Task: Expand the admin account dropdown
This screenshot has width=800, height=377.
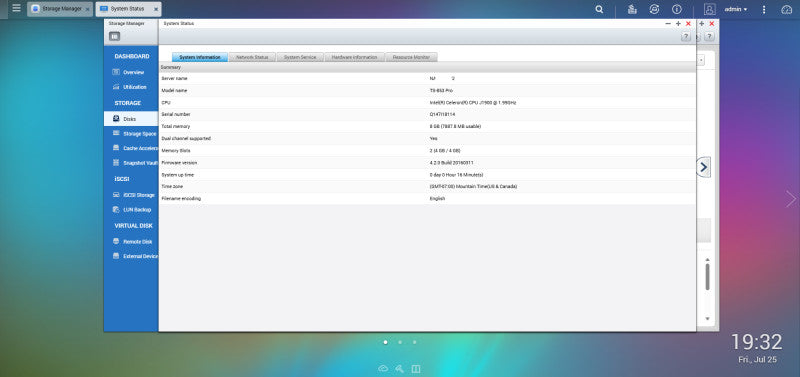Action: click(x=736, y=9)
